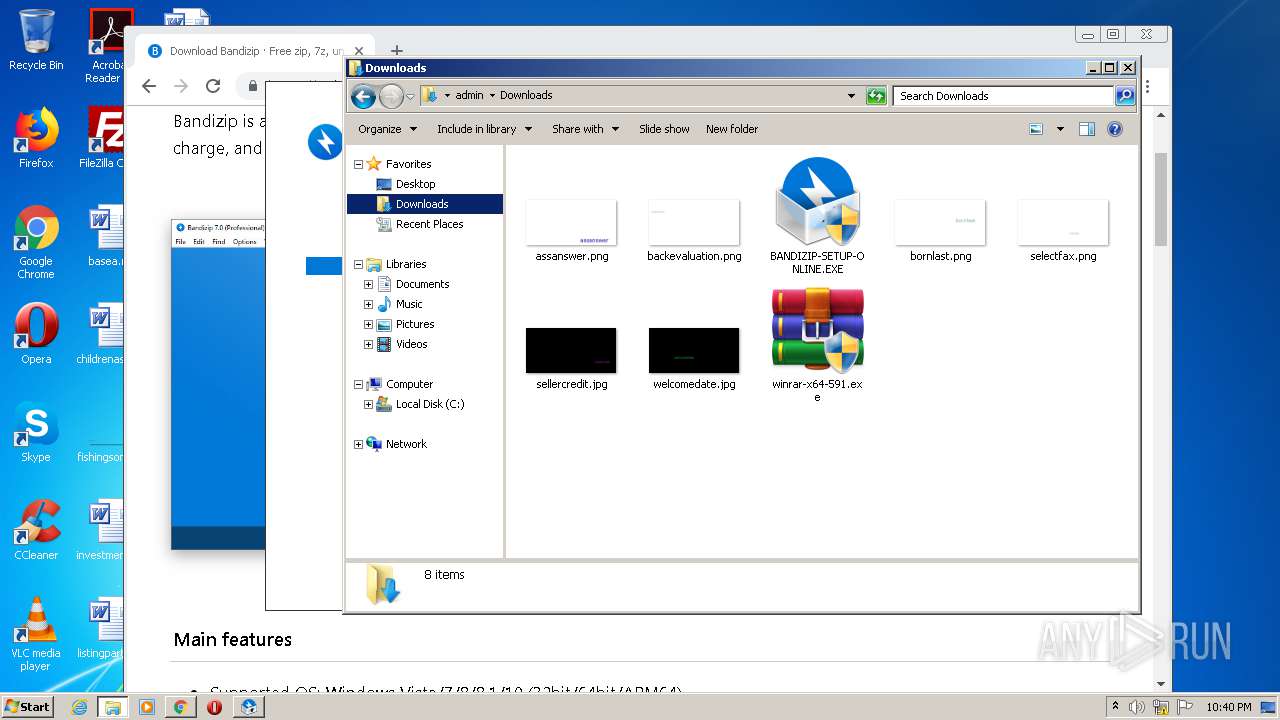Image resolution: width=1280 pixels, height=720 pixels.
Task: Reload the page in Chrome
Action: click(212, 86)
